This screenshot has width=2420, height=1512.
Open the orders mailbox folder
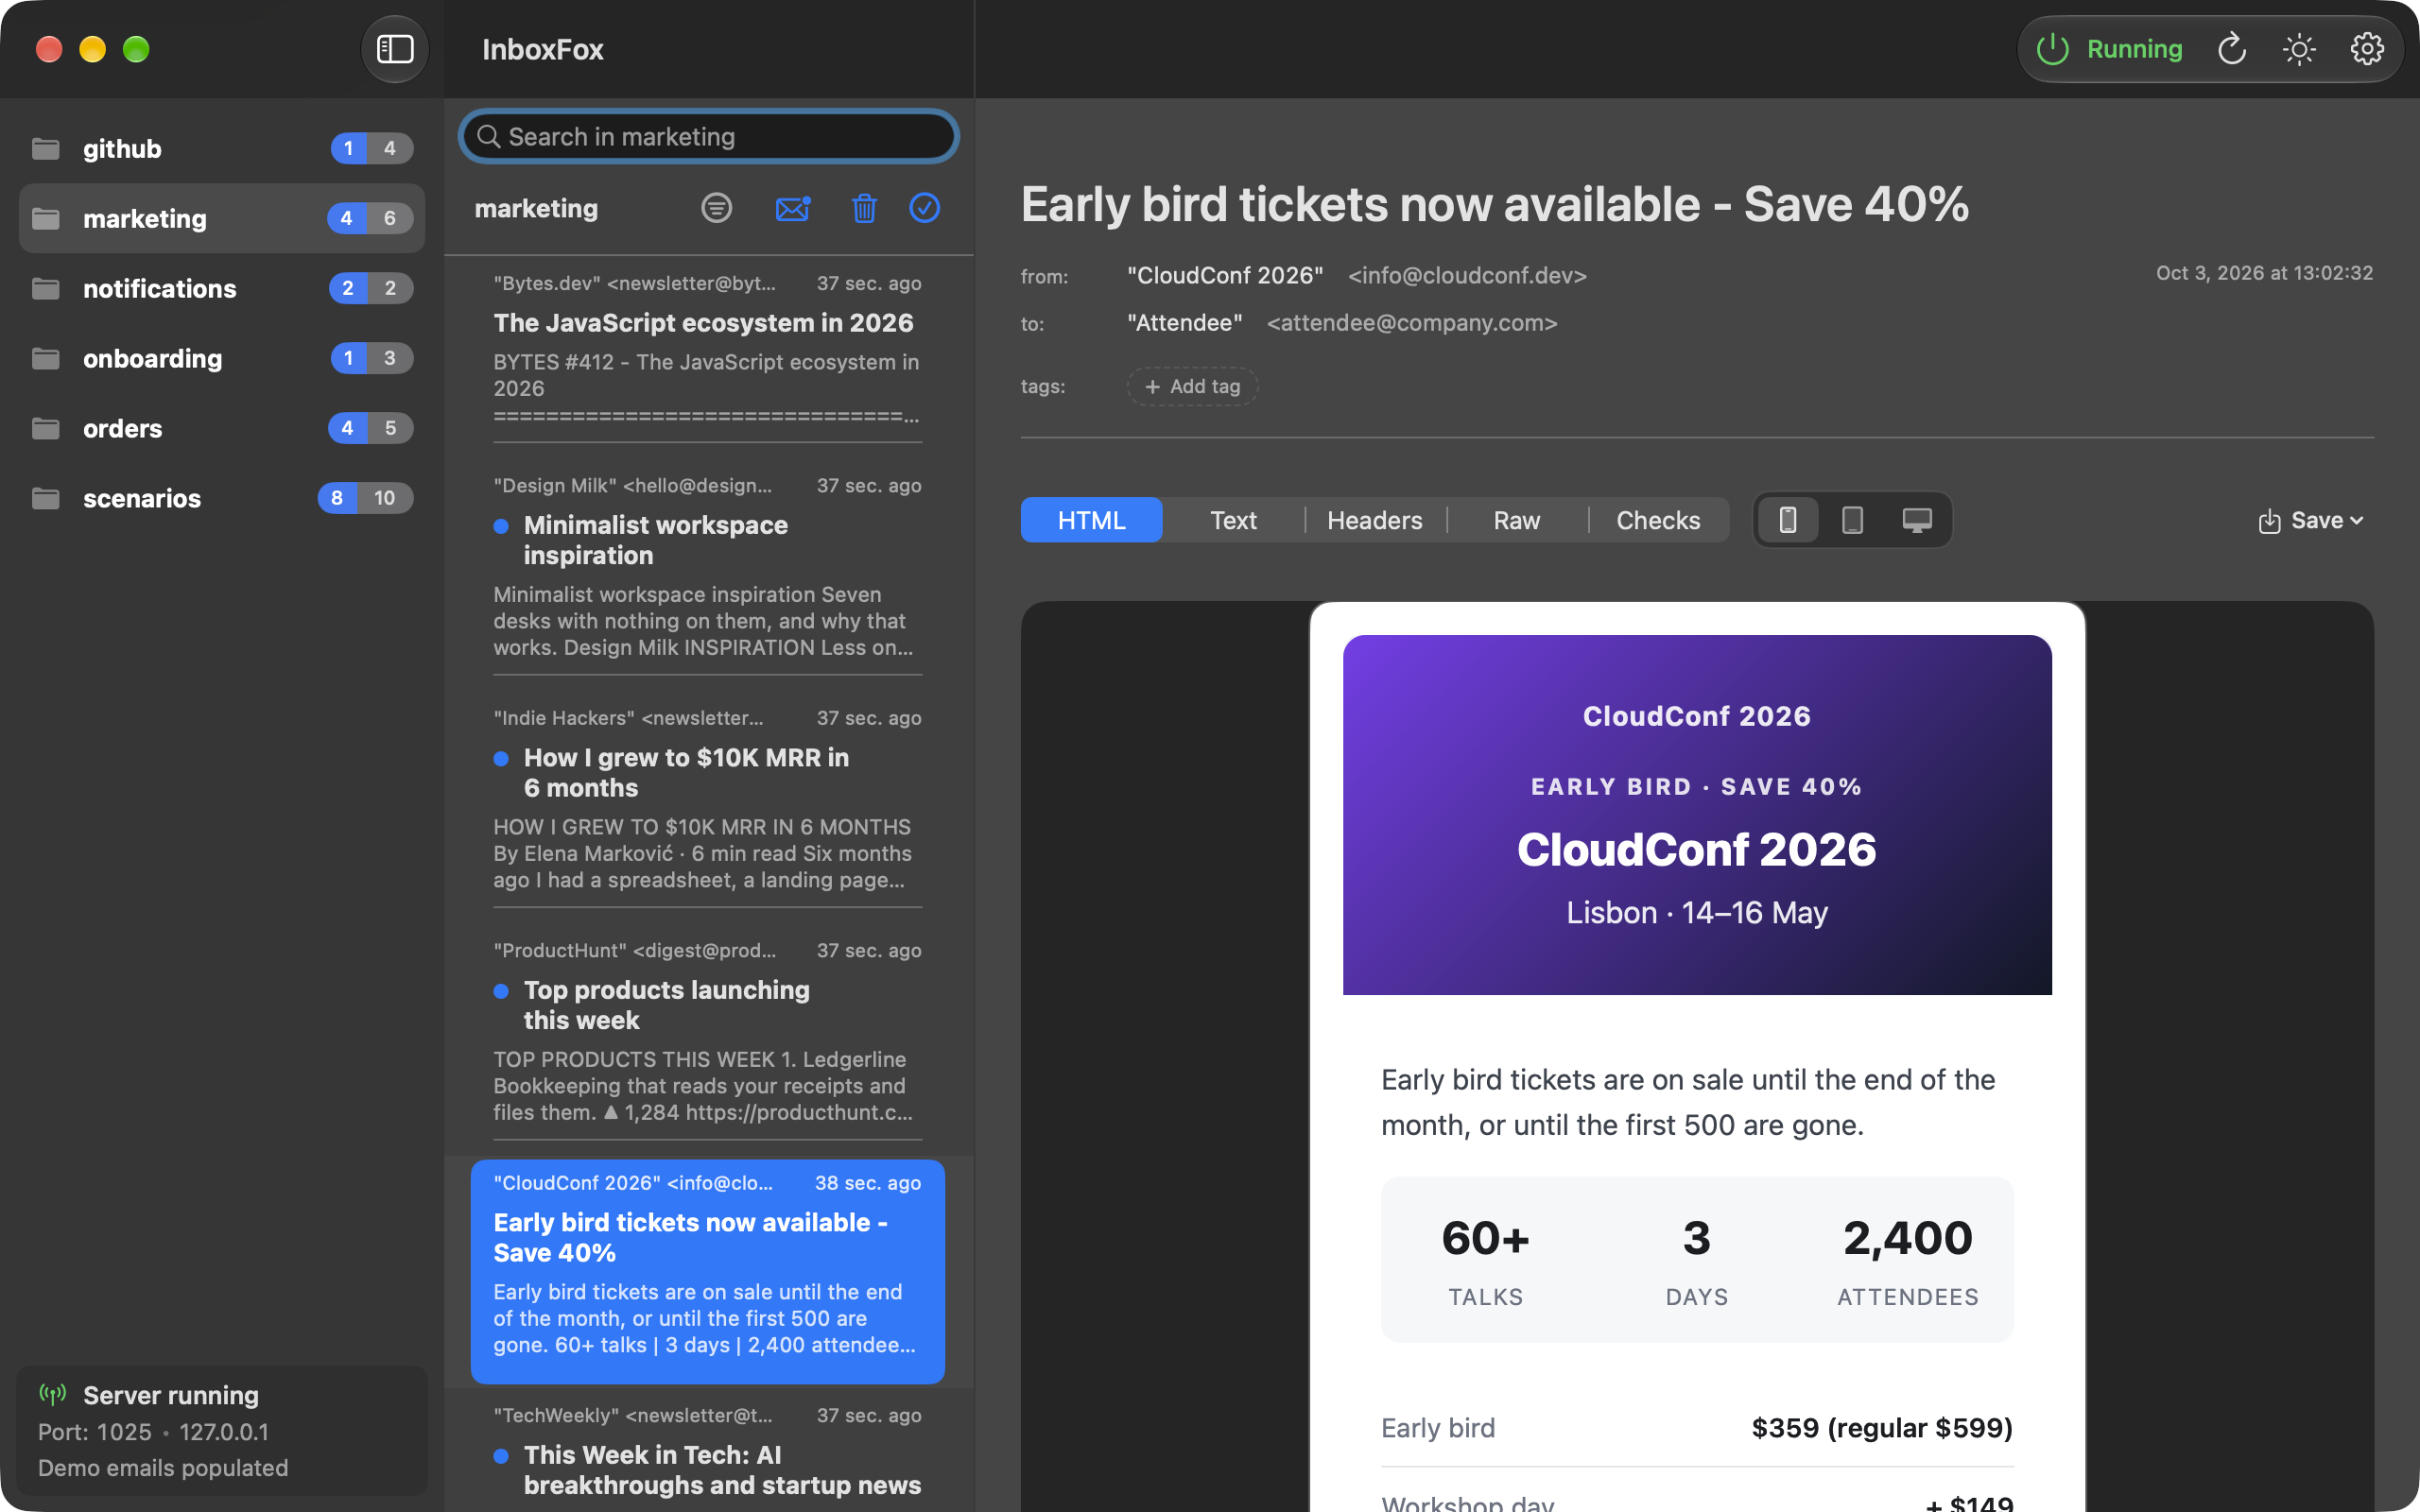click(222, 428)
